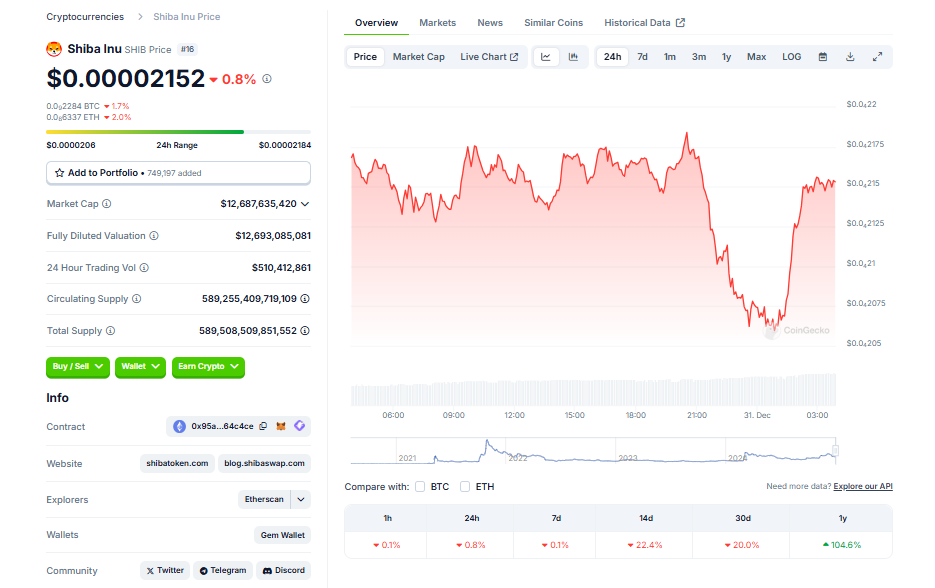
Task: Open shibatoken.com website link
Action: coord(177,463)
